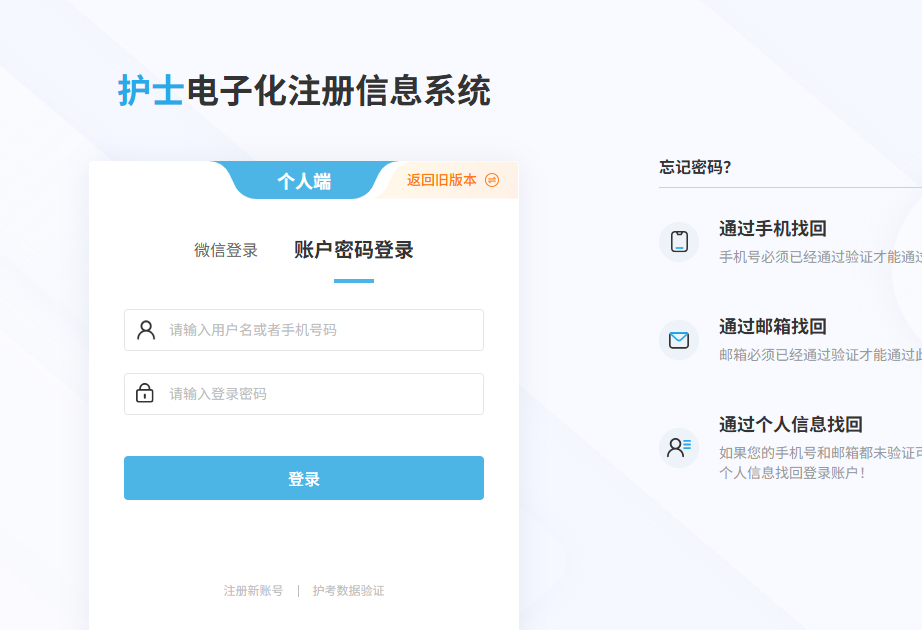The height and width of the screenshot is (630, 922).
Task: Focus the username or phone number field
Action: pyautogui.click(x=304, y=330)
